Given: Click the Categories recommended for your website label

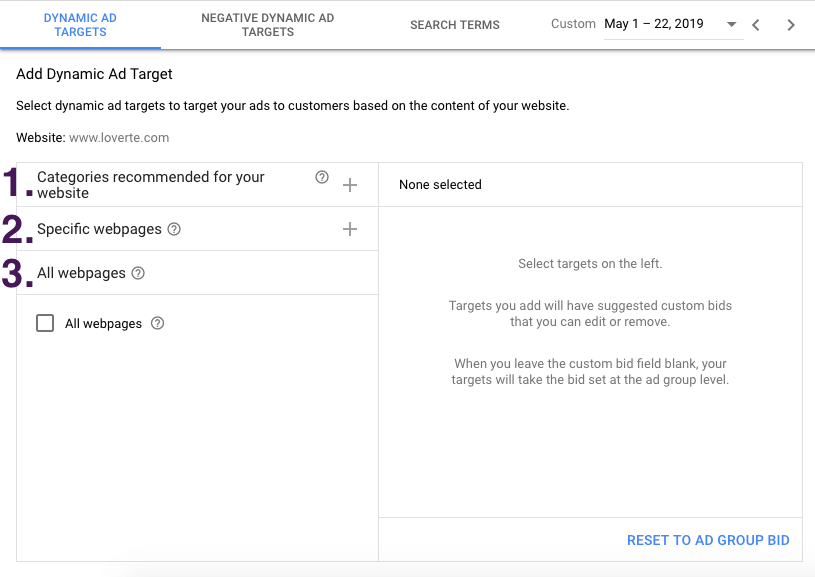Looking at the screenshot, I should tap(151, 185).
